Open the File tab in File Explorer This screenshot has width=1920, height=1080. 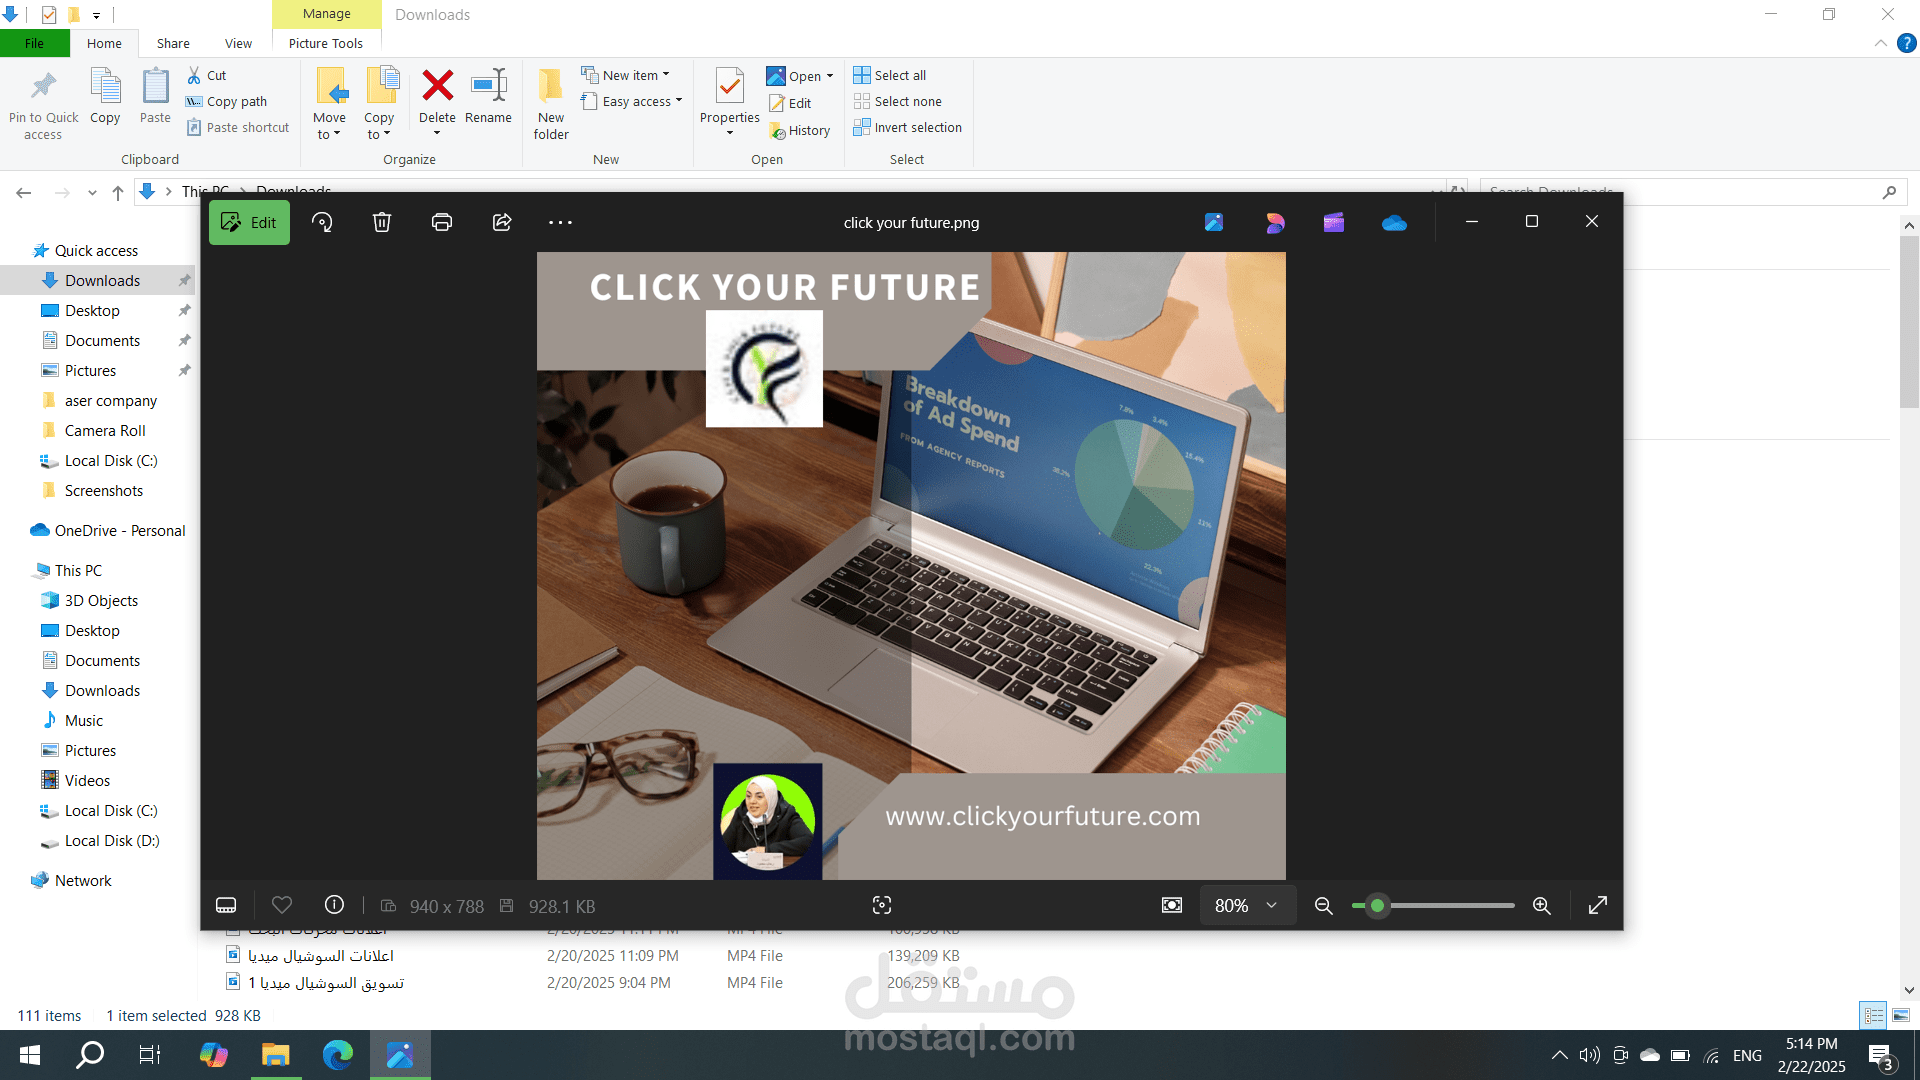coord(35,43)
